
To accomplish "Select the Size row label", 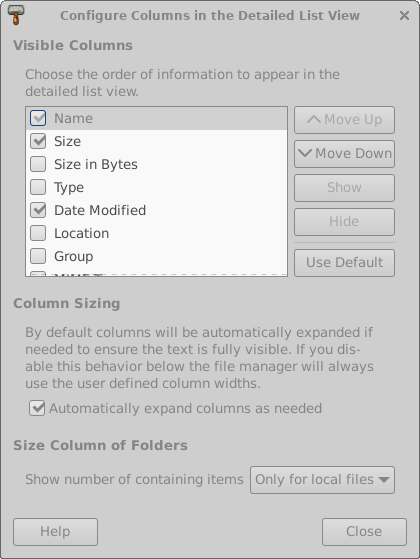I will (67, 142).
